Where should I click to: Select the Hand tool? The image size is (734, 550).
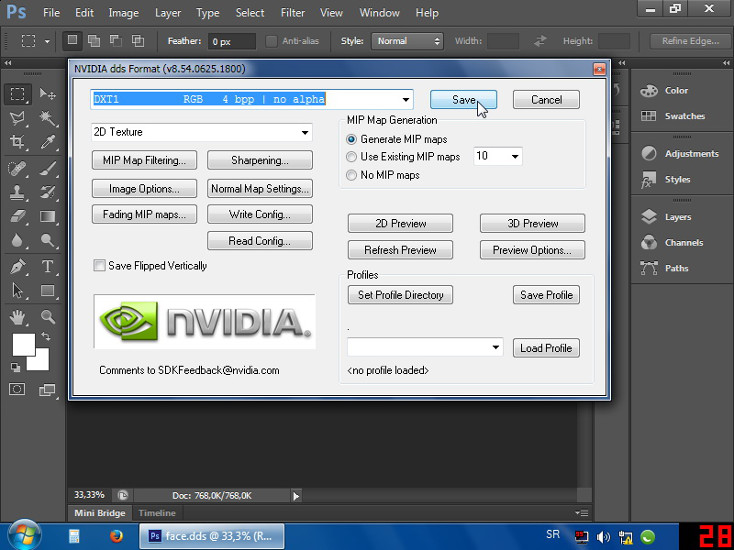click(18, 317)
